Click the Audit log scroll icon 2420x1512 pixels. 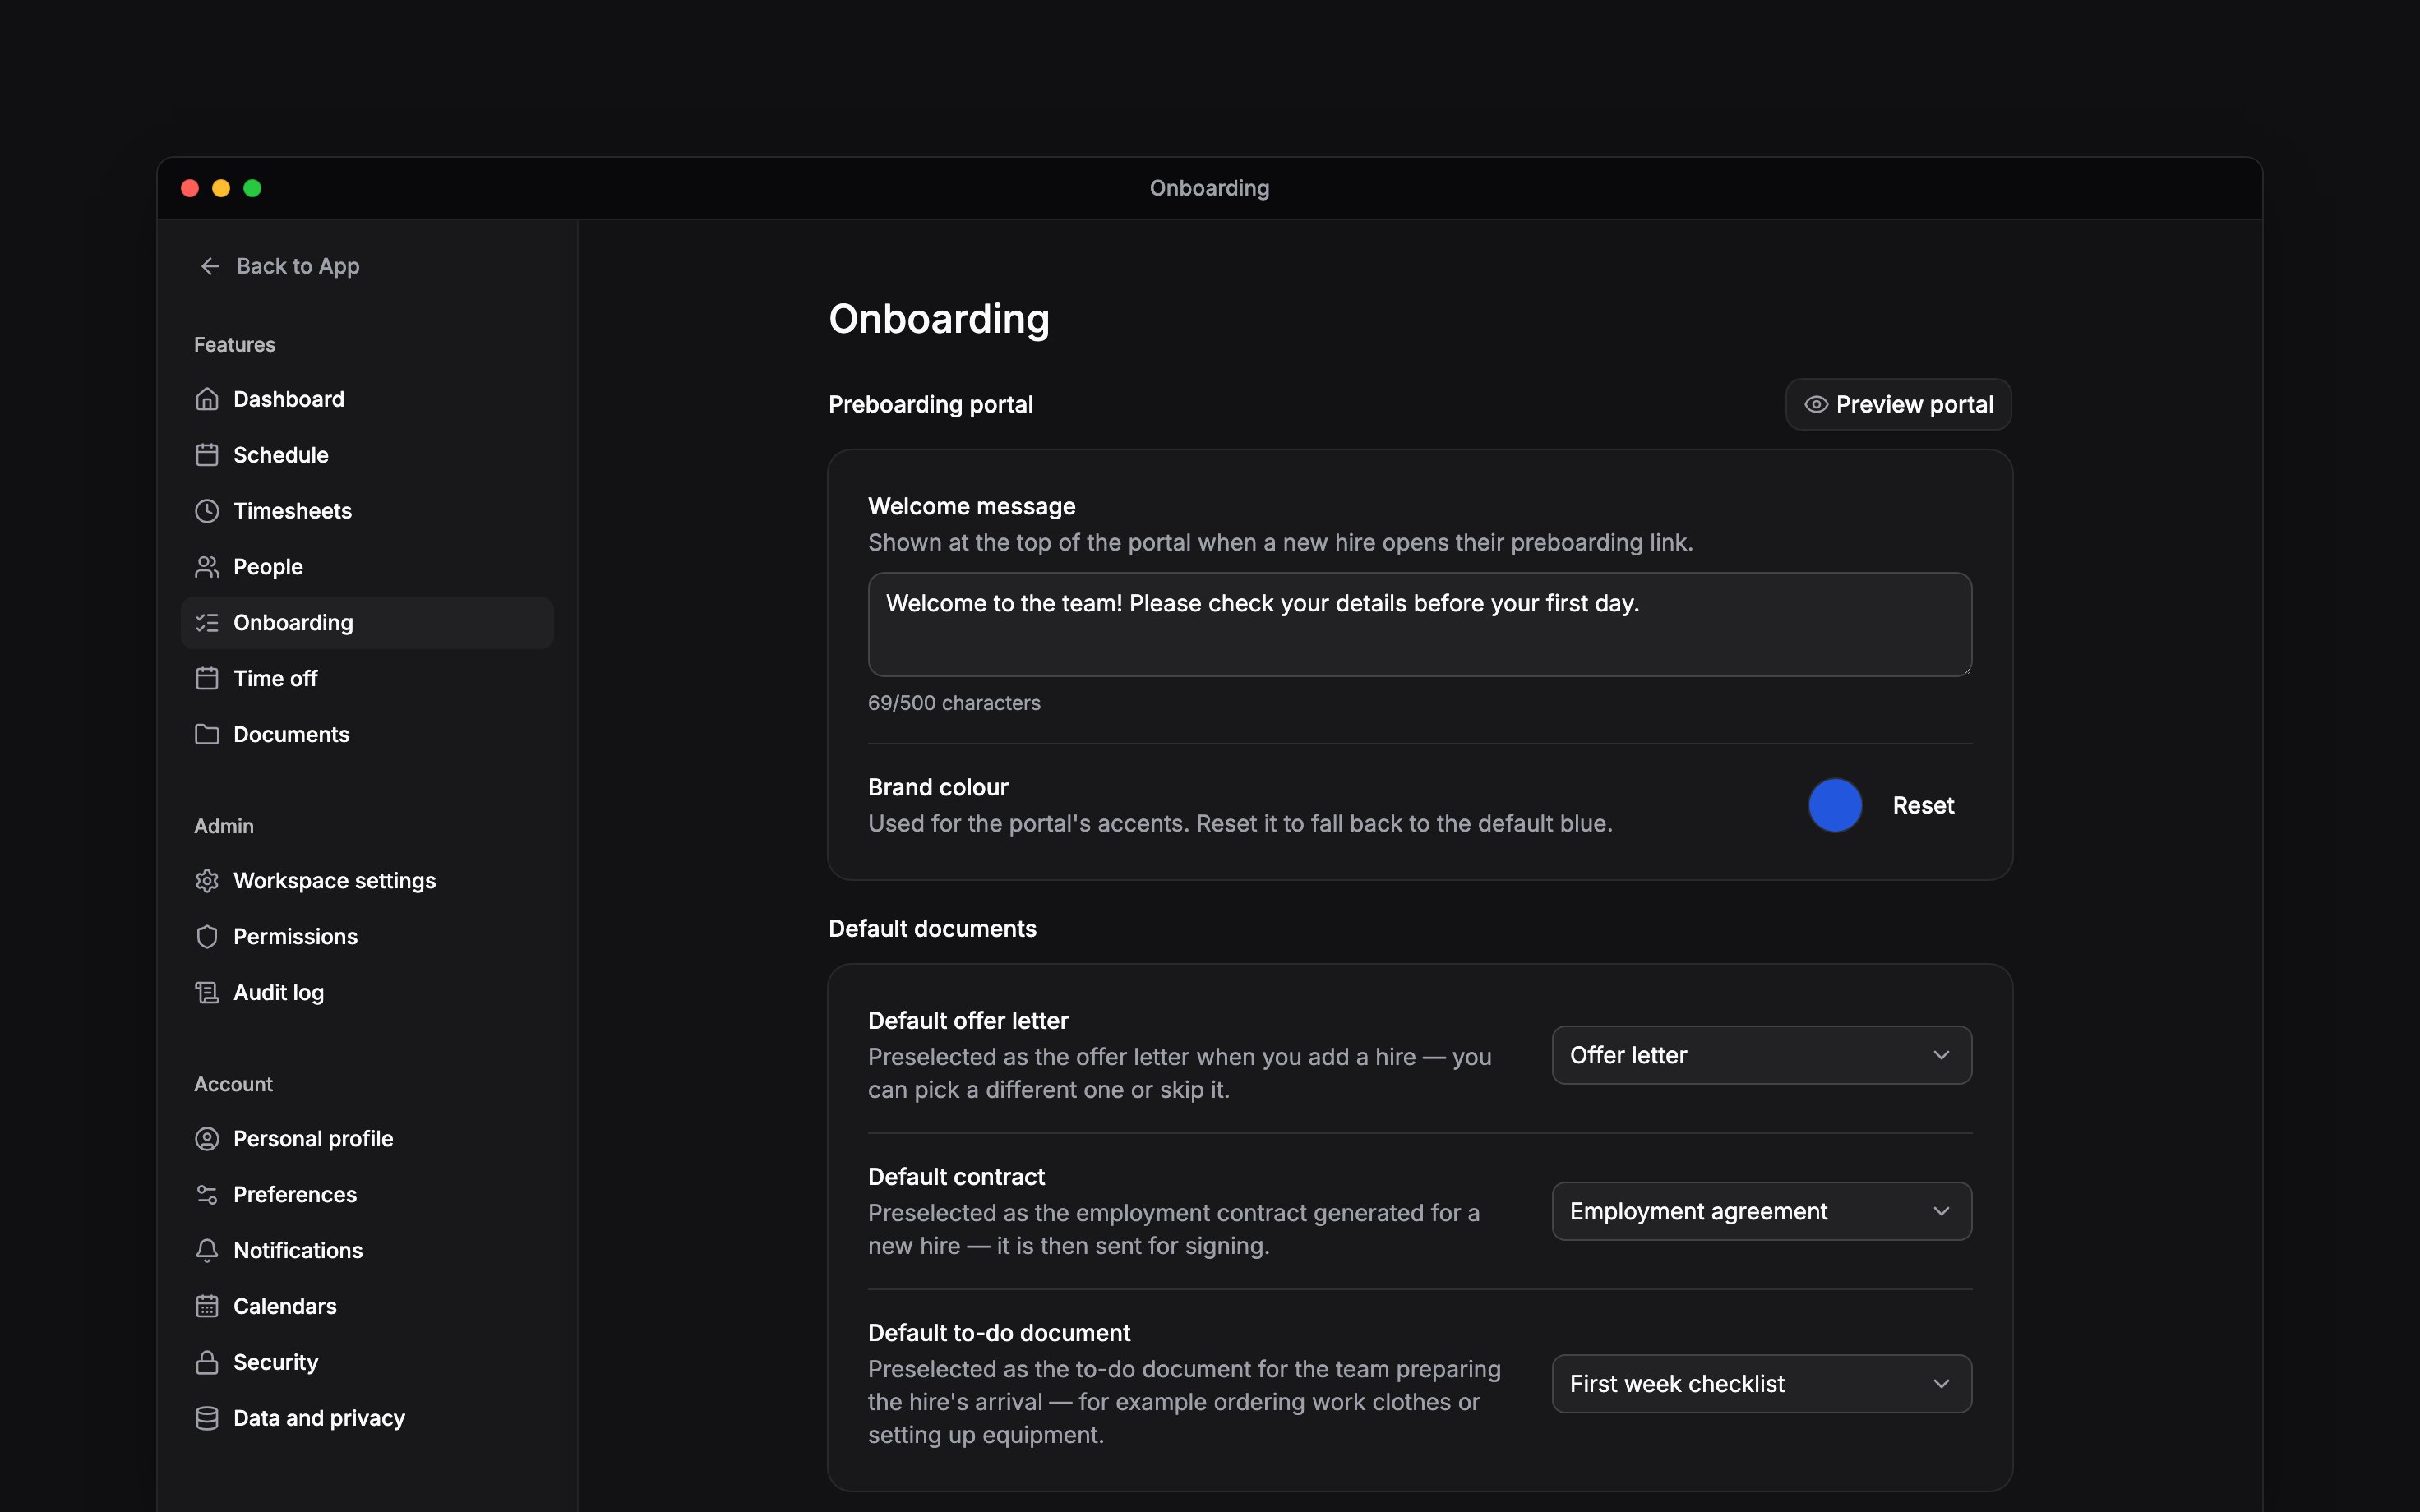207,993
